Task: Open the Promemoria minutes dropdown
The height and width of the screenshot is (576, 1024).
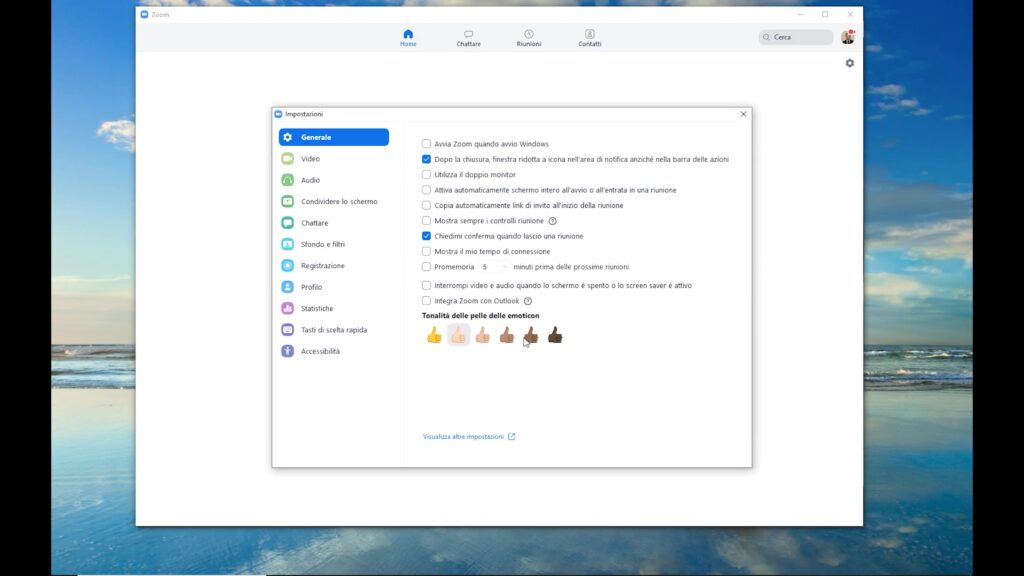Action: [494, 267]
